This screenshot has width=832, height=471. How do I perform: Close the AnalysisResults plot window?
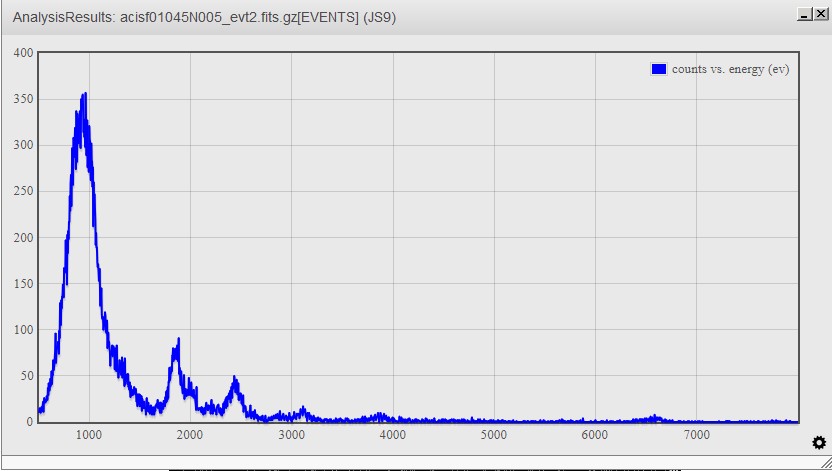[x=819, y=15]
